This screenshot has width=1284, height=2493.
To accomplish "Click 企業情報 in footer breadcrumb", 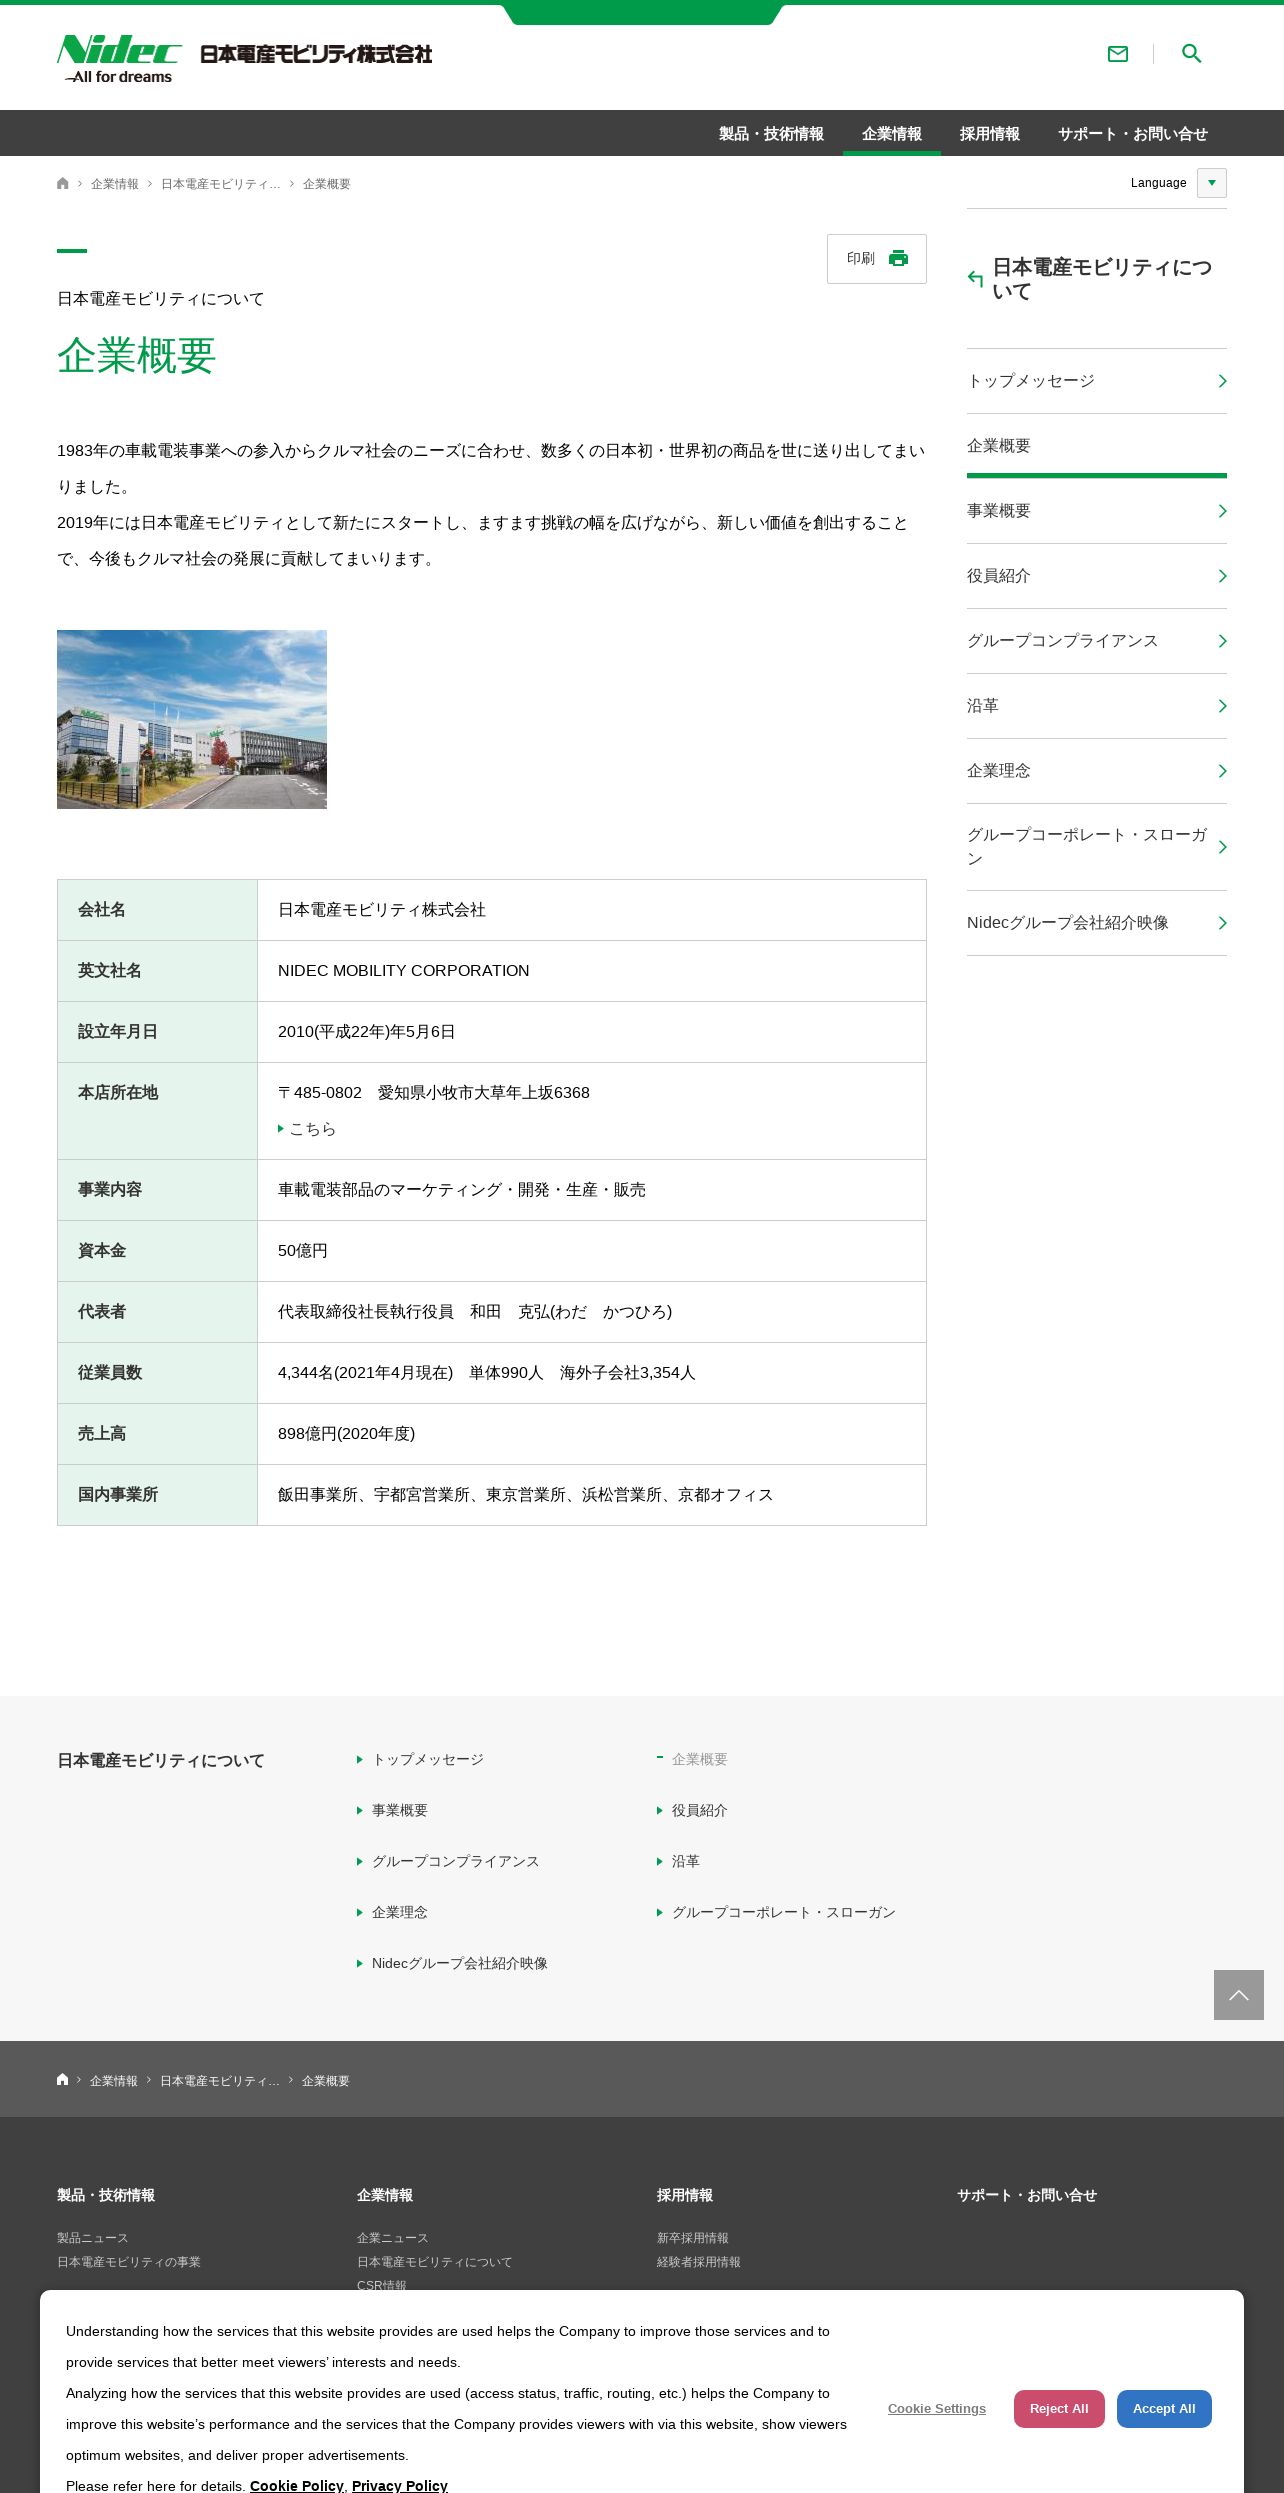I will [114, 2081].
